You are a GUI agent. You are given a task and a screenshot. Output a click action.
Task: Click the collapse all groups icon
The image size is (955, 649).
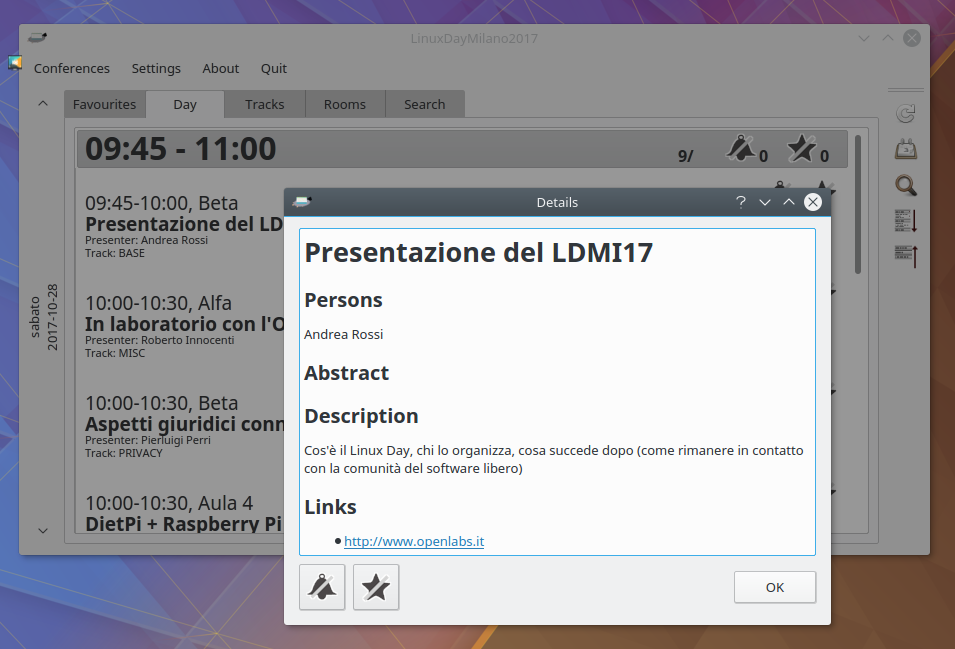(x=906, y=256)
